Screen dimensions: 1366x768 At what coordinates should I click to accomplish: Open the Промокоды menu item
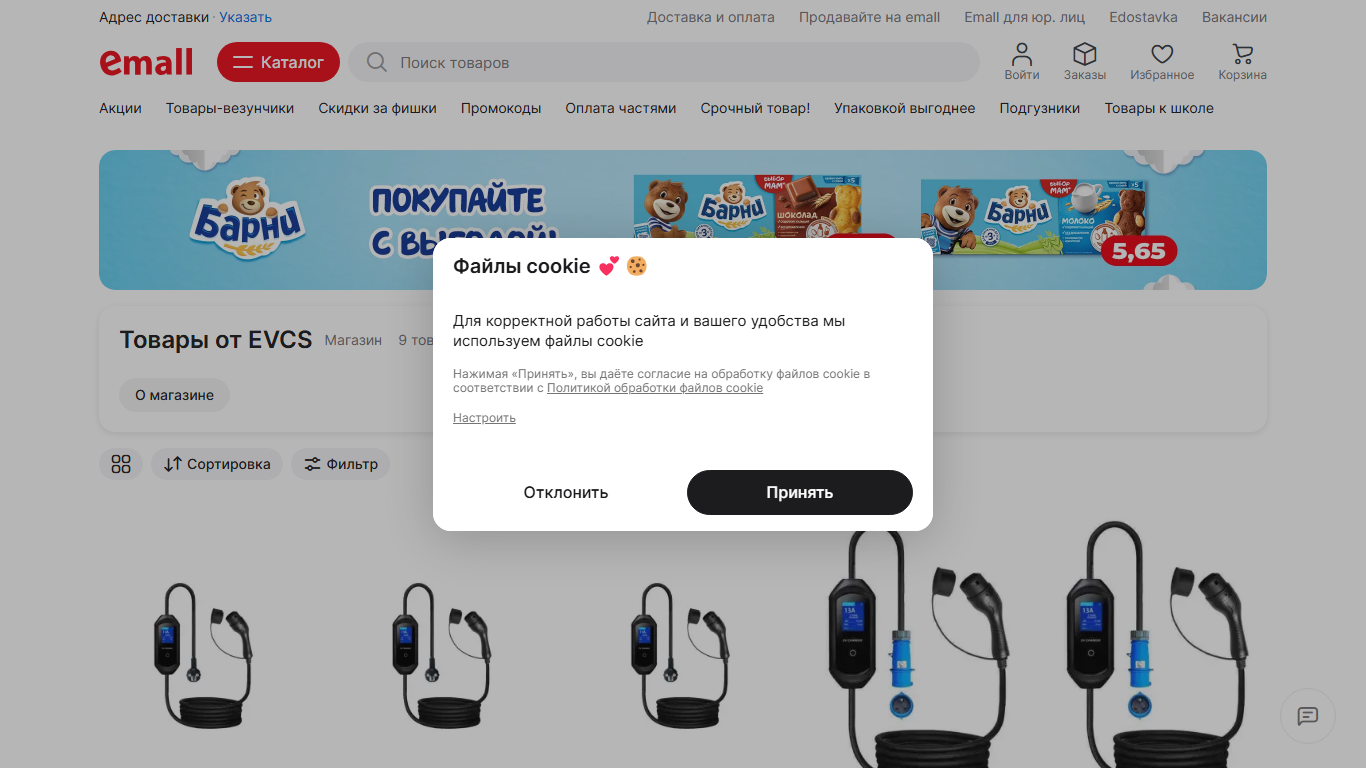[x=501, y=108]
